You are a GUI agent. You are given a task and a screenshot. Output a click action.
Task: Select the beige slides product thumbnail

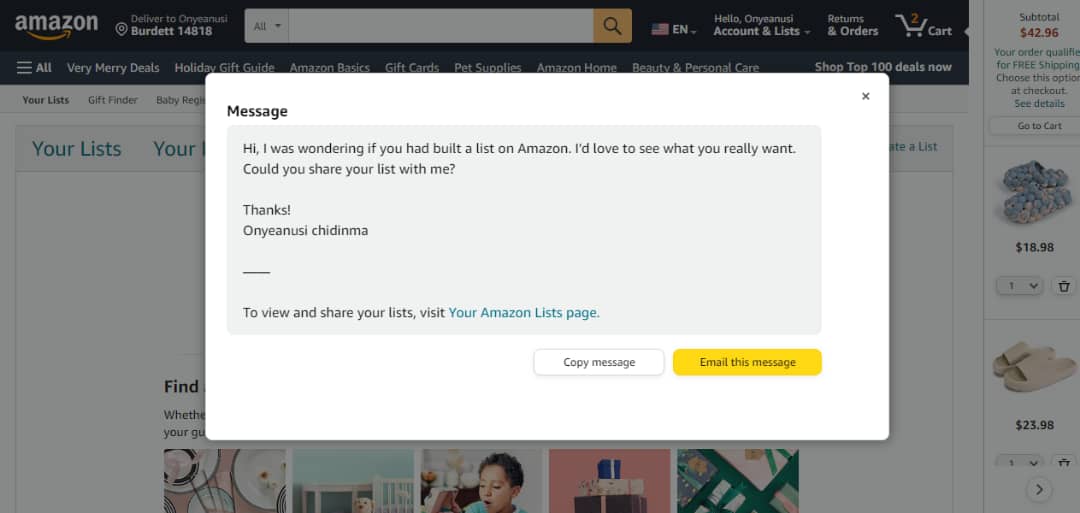pyautogui.click(x=1035, y=368)
